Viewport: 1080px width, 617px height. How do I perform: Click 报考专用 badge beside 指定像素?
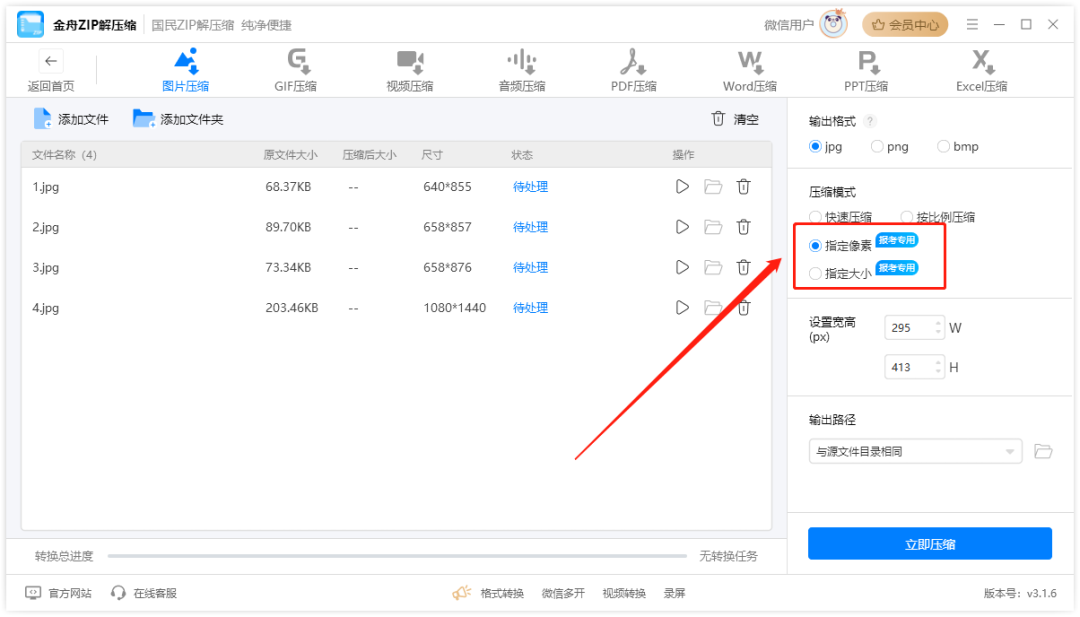(896, 240)
